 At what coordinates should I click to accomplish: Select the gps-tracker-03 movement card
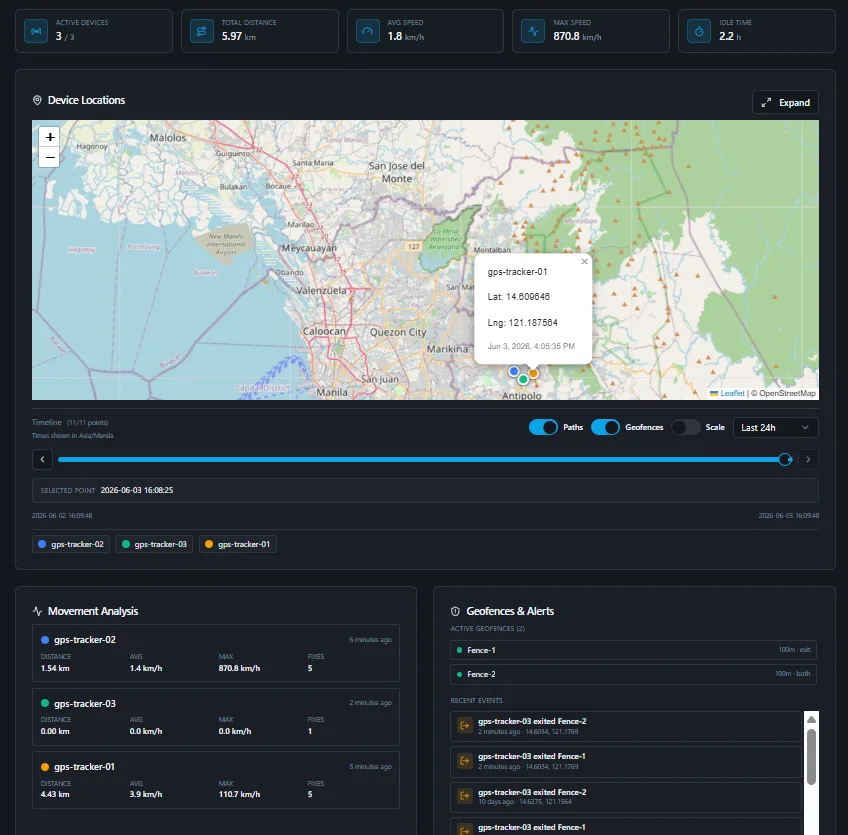click(x=216, y=717)
